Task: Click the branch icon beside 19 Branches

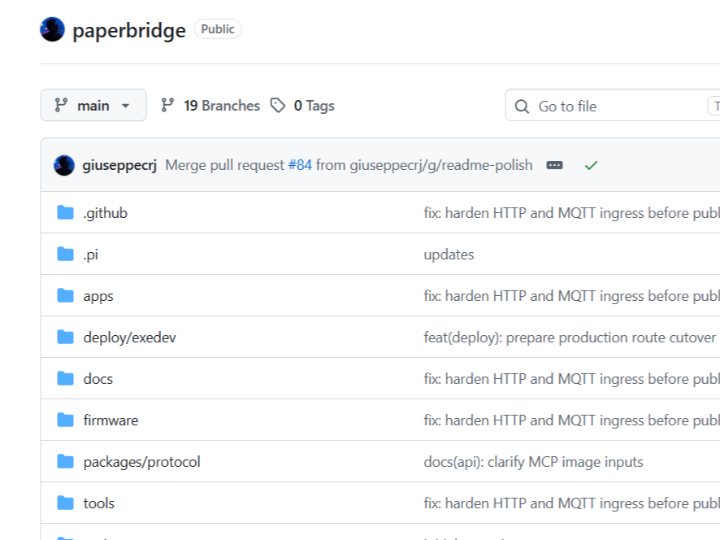Action: click(168, 105)
